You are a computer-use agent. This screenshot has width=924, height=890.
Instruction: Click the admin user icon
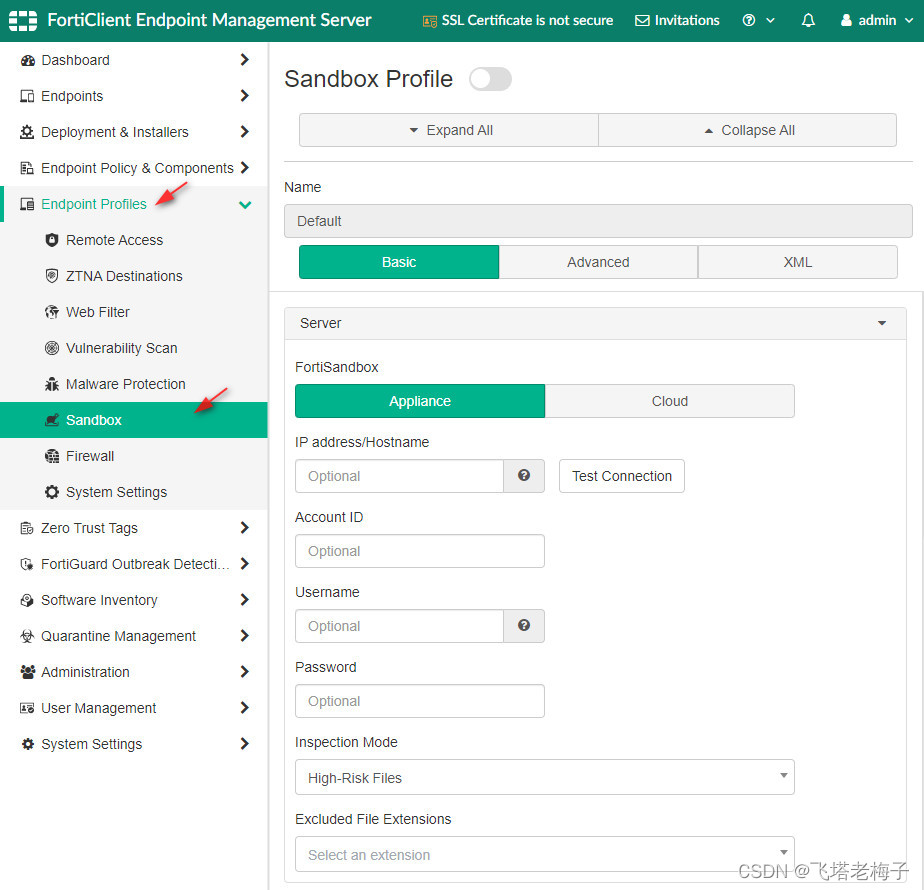click(846, 21)
